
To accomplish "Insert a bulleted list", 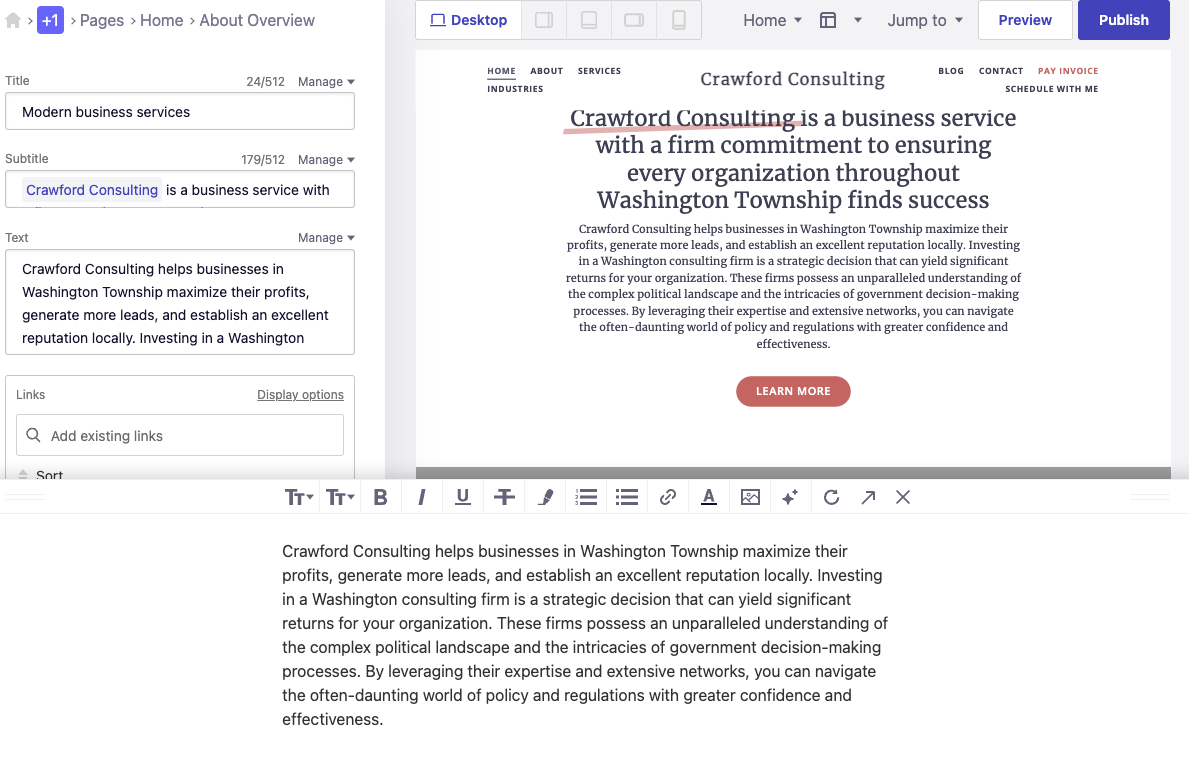I will coord(627,497).
